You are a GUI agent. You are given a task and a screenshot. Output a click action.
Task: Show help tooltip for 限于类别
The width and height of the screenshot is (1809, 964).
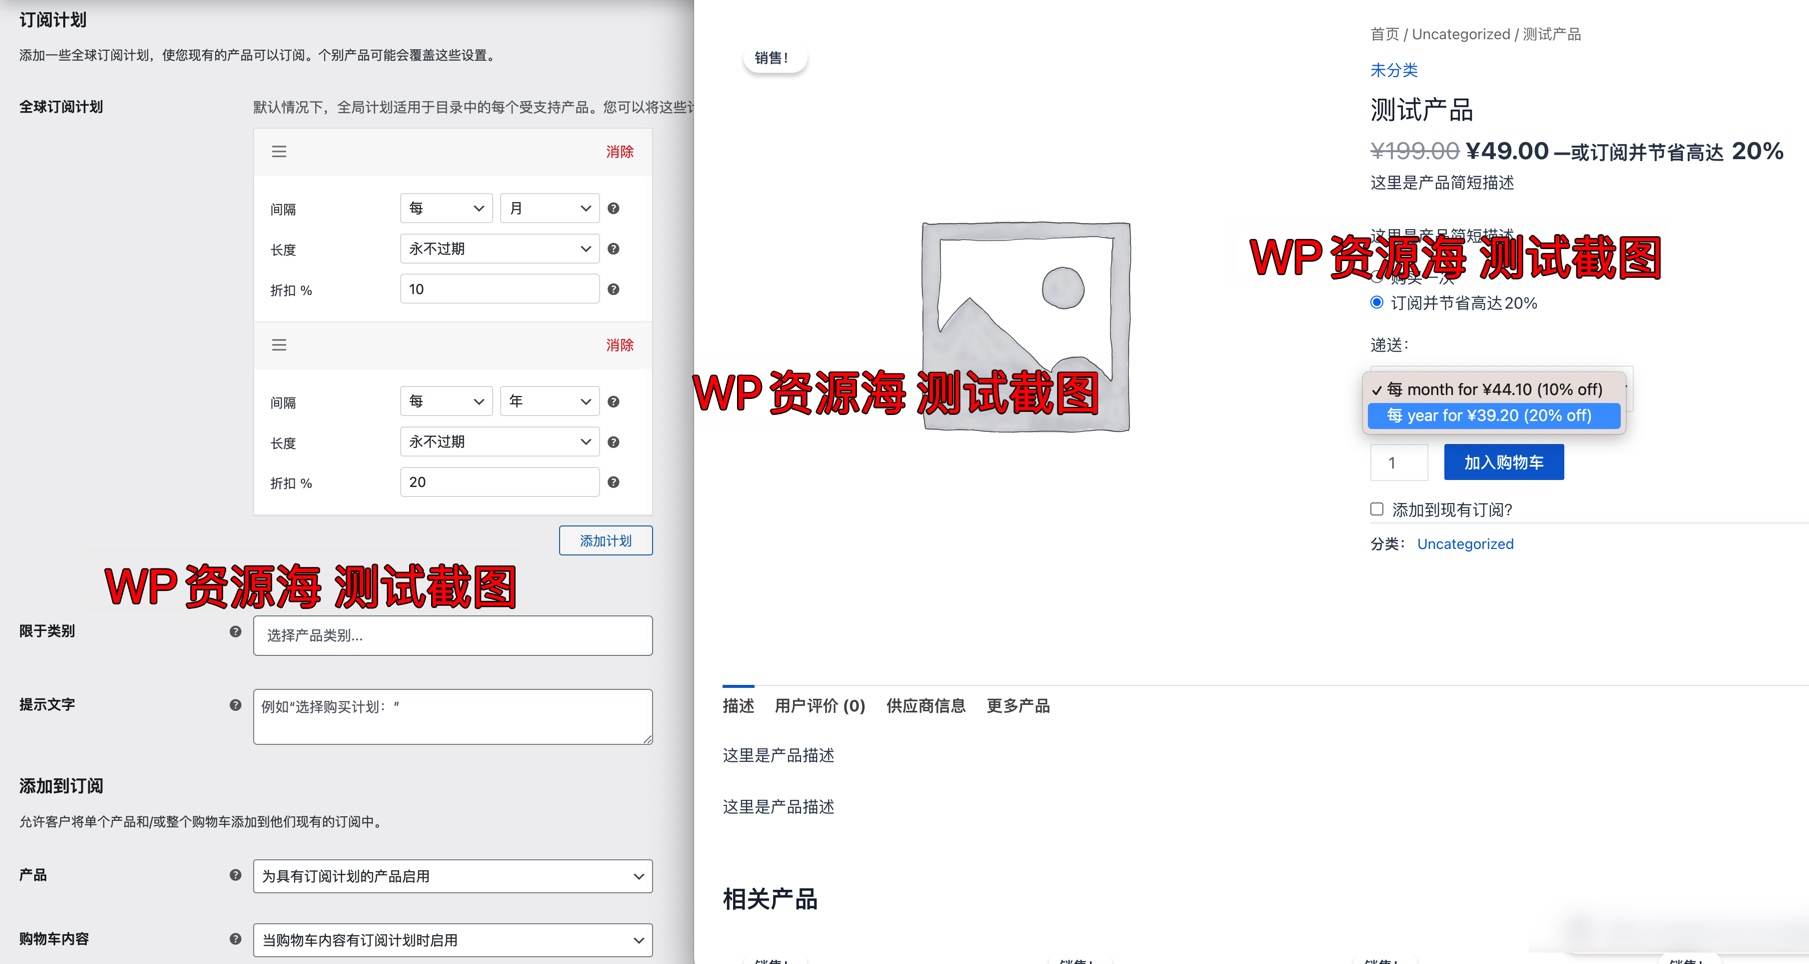pyautogui.click(x=236, y=632)
